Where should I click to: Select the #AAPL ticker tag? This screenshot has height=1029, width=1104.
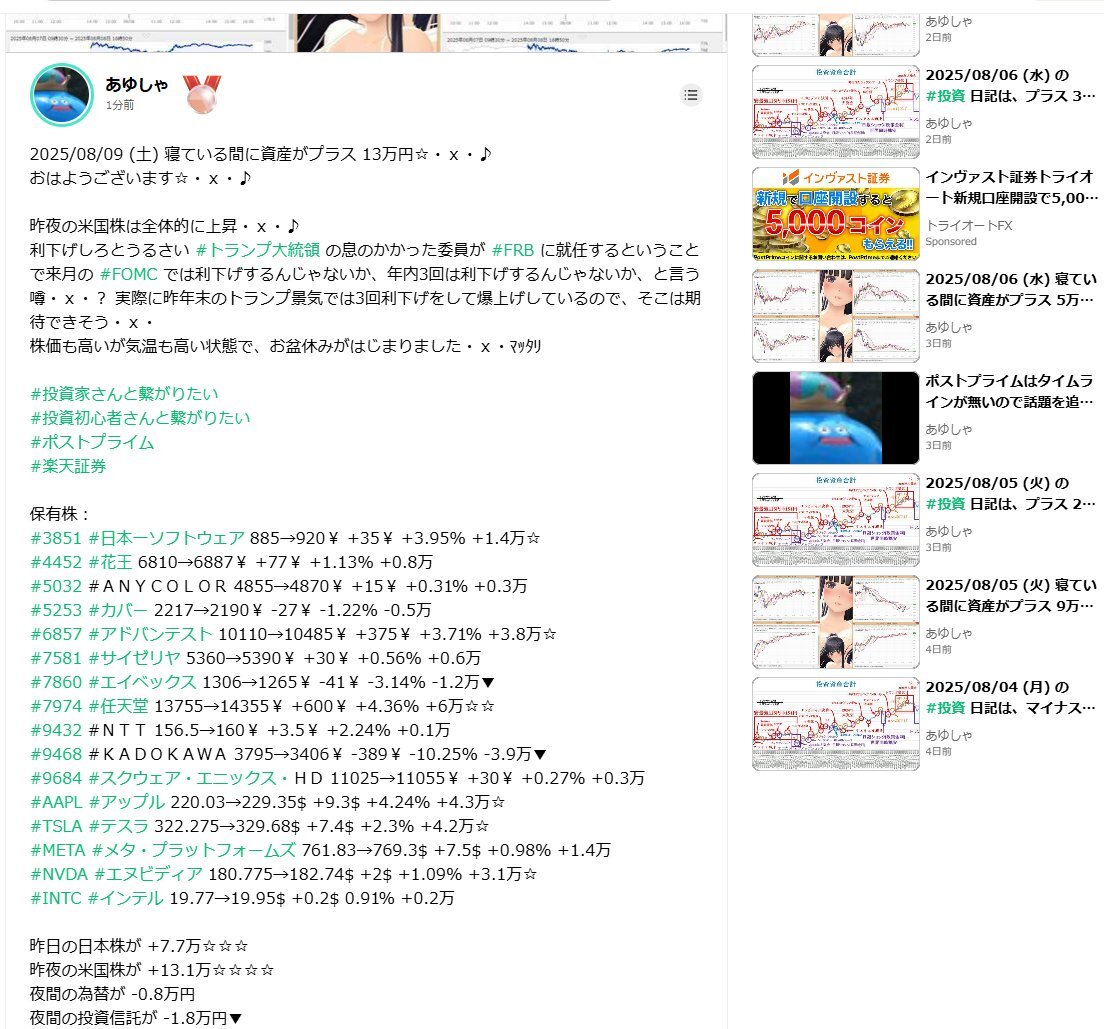pos(56,802)
